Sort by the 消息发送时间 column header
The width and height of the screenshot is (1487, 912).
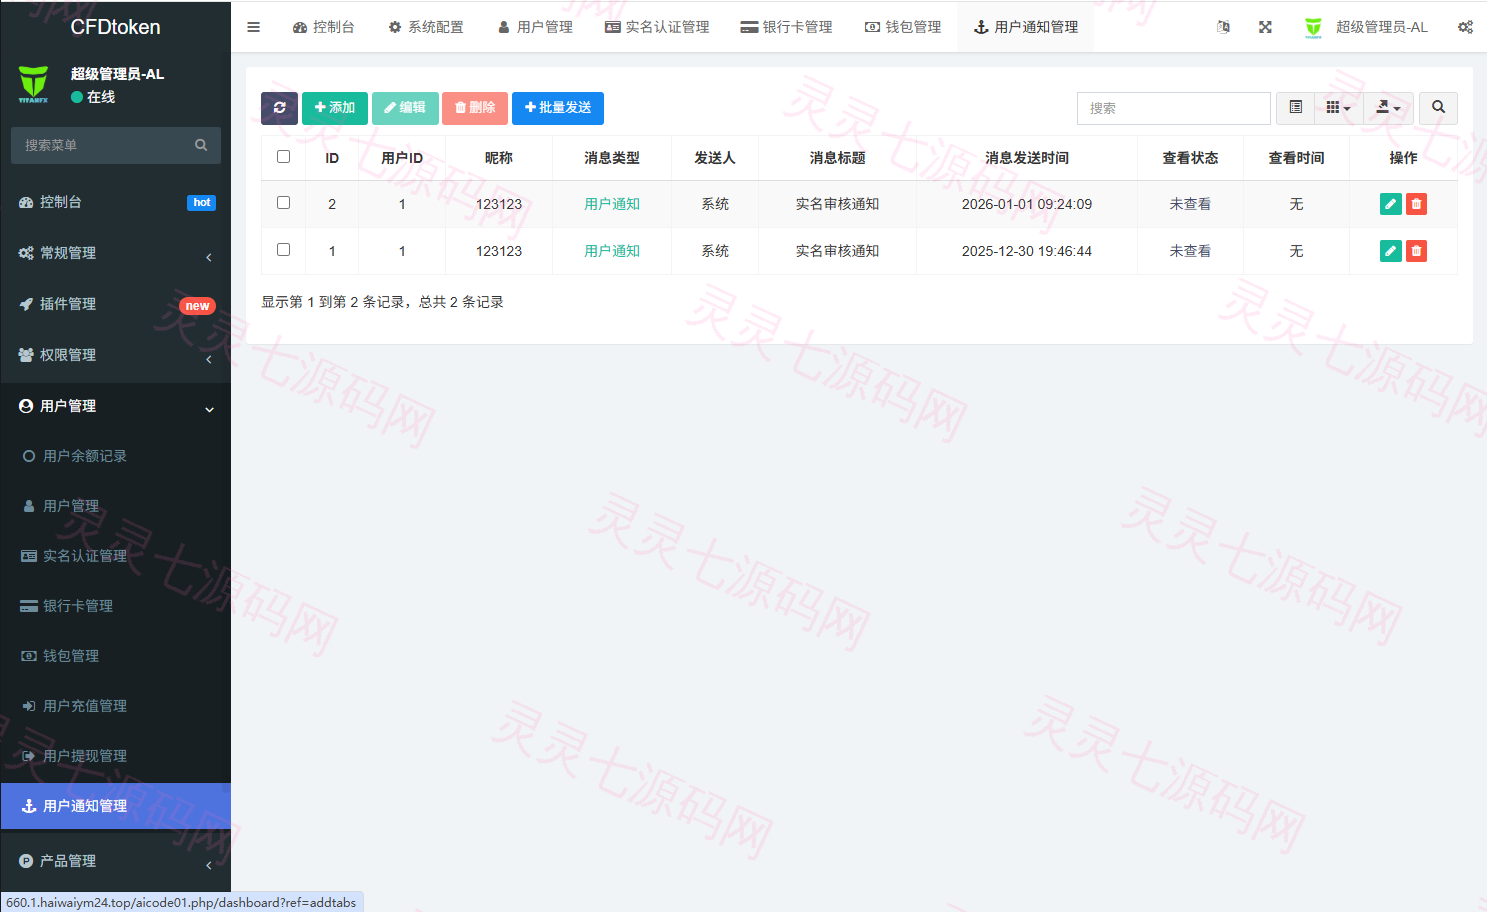[1027, 158]
